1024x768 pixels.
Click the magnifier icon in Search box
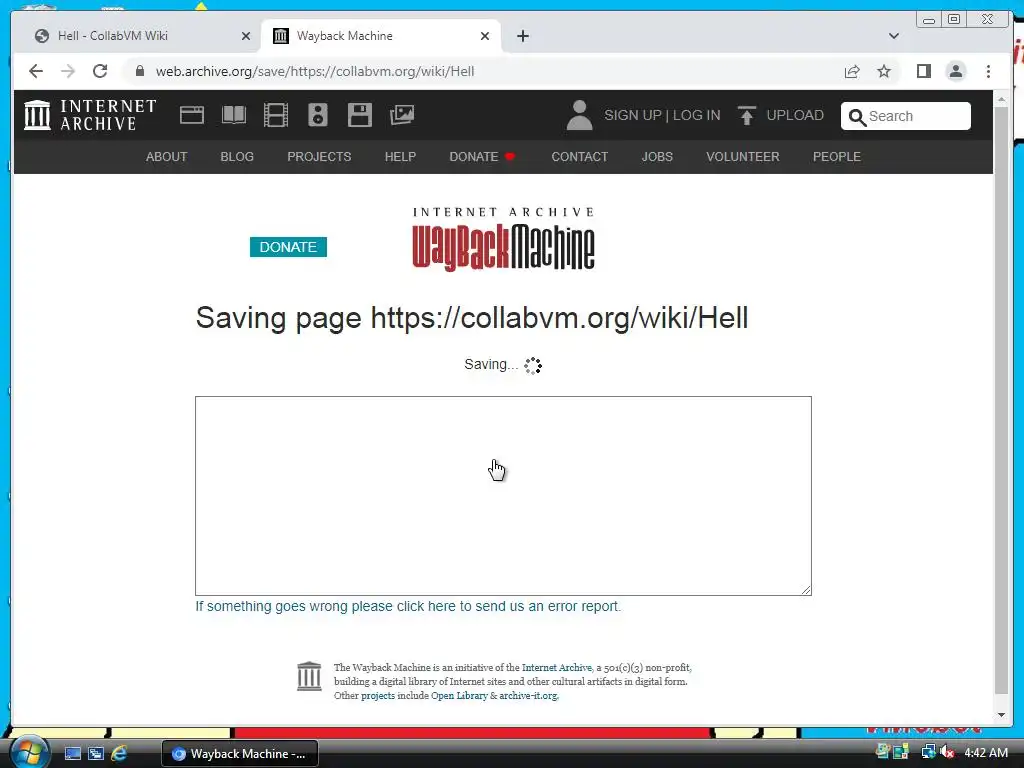point(857,117)
